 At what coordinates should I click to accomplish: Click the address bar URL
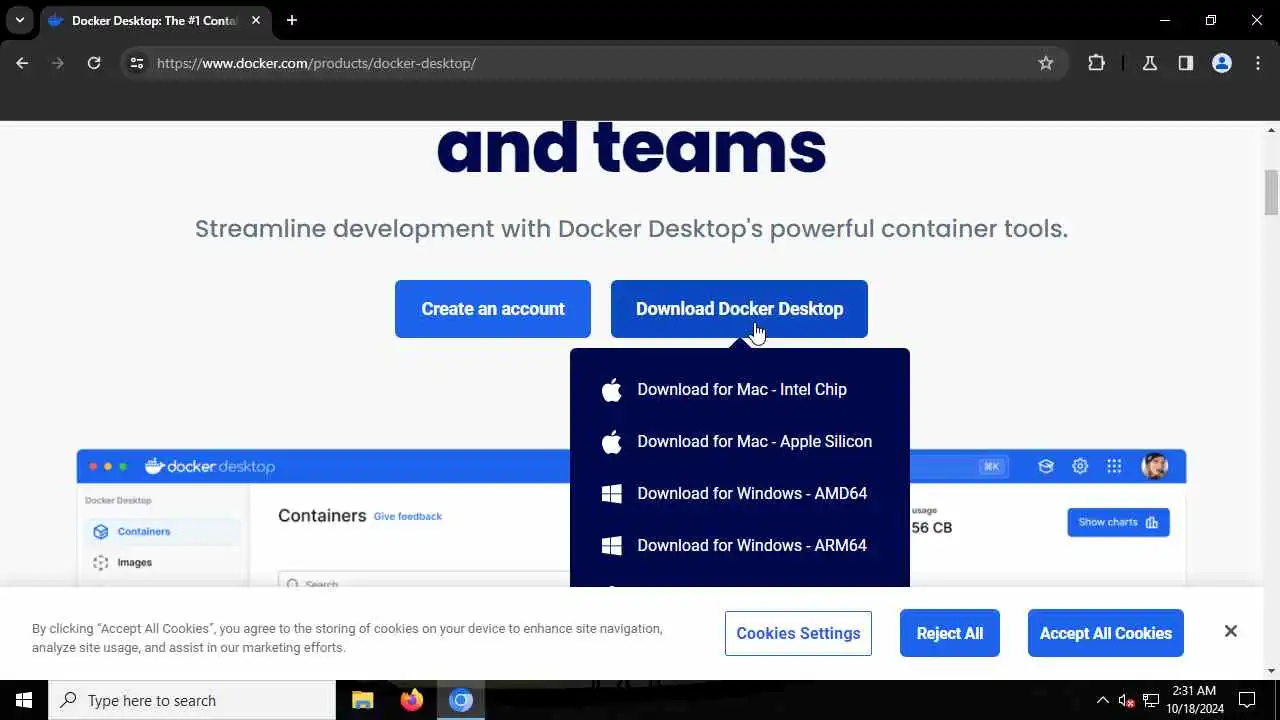(316, 63)
